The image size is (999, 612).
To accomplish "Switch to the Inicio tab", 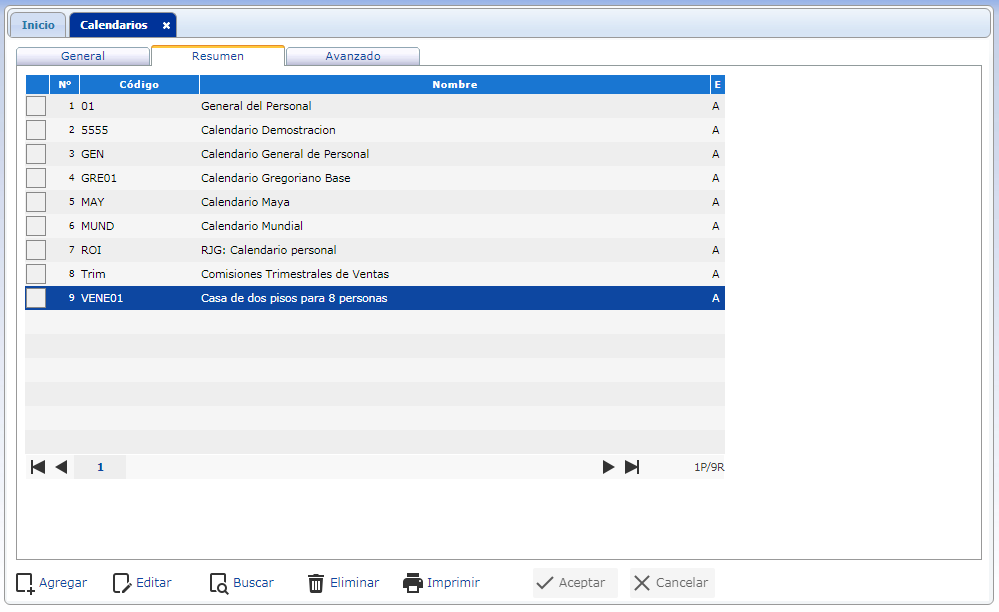I will [38, 25].
